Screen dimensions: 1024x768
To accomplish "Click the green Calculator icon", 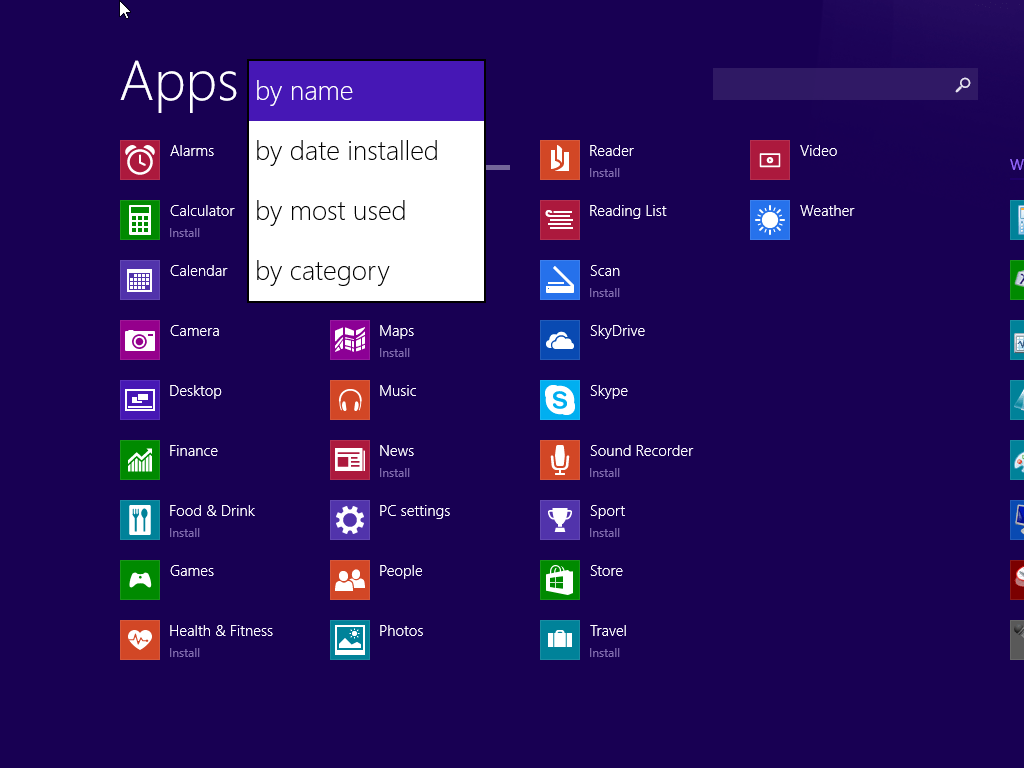I will pyautogui.click(x=140, y=220).
